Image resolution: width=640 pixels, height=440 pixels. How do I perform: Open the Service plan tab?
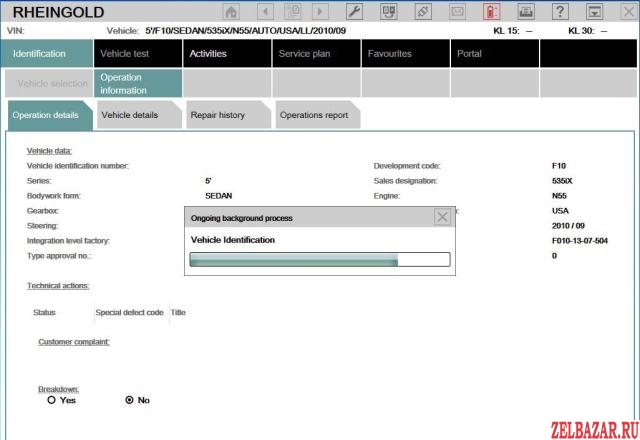click(x=316, y=53)
